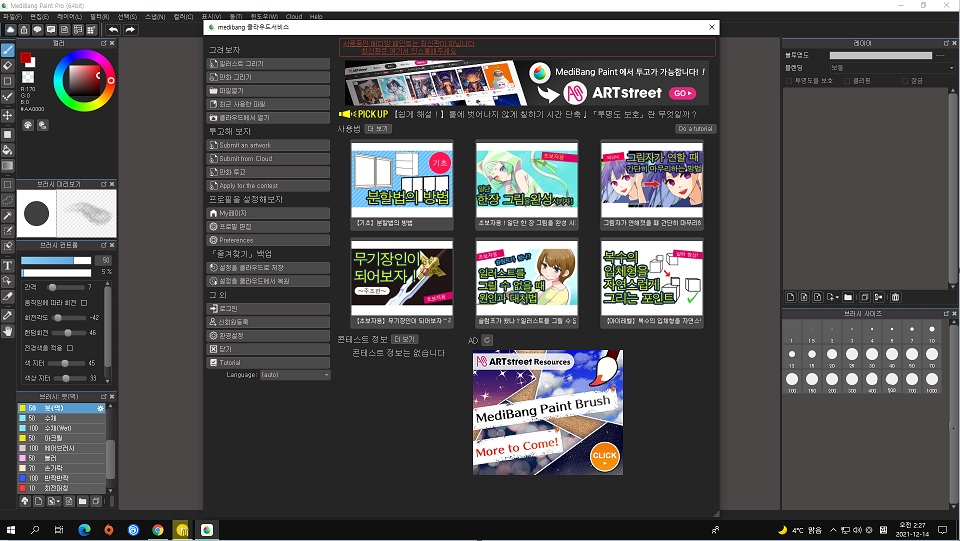Open the 필터(R) menu
This screenshot has width=960, height=541.
[99, 17]
